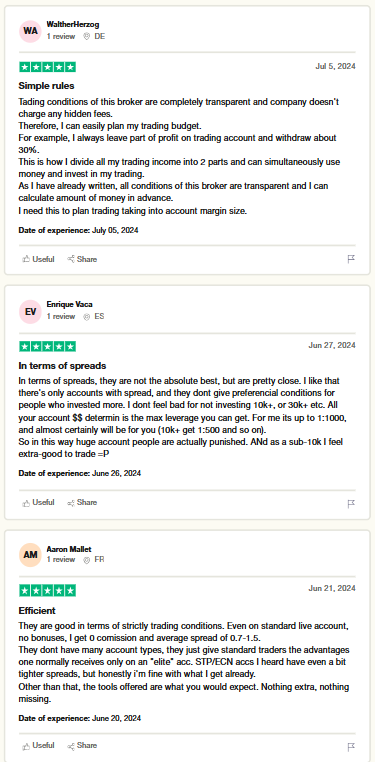The height and width of the screenshot is (762, 375).
Task: Mark 'Simple rules' review as Useful
Action: (x=38, y=259)
